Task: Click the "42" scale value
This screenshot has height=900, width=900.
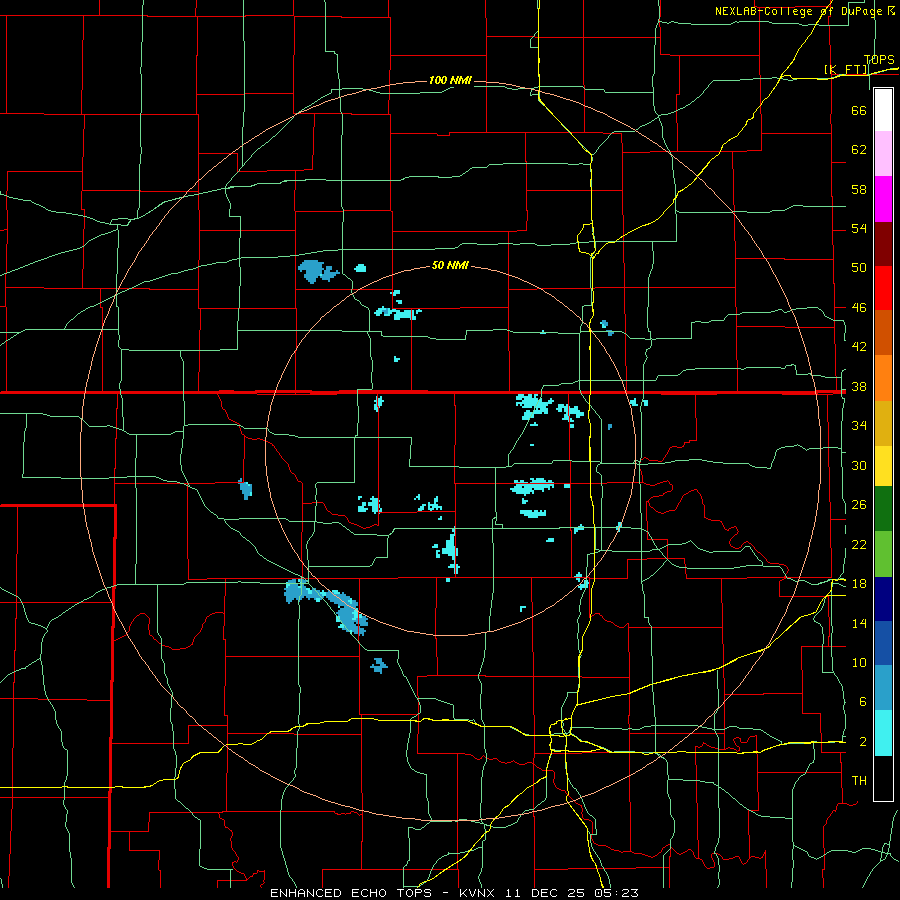Action: pyautogui.click(x=859, y=347)
